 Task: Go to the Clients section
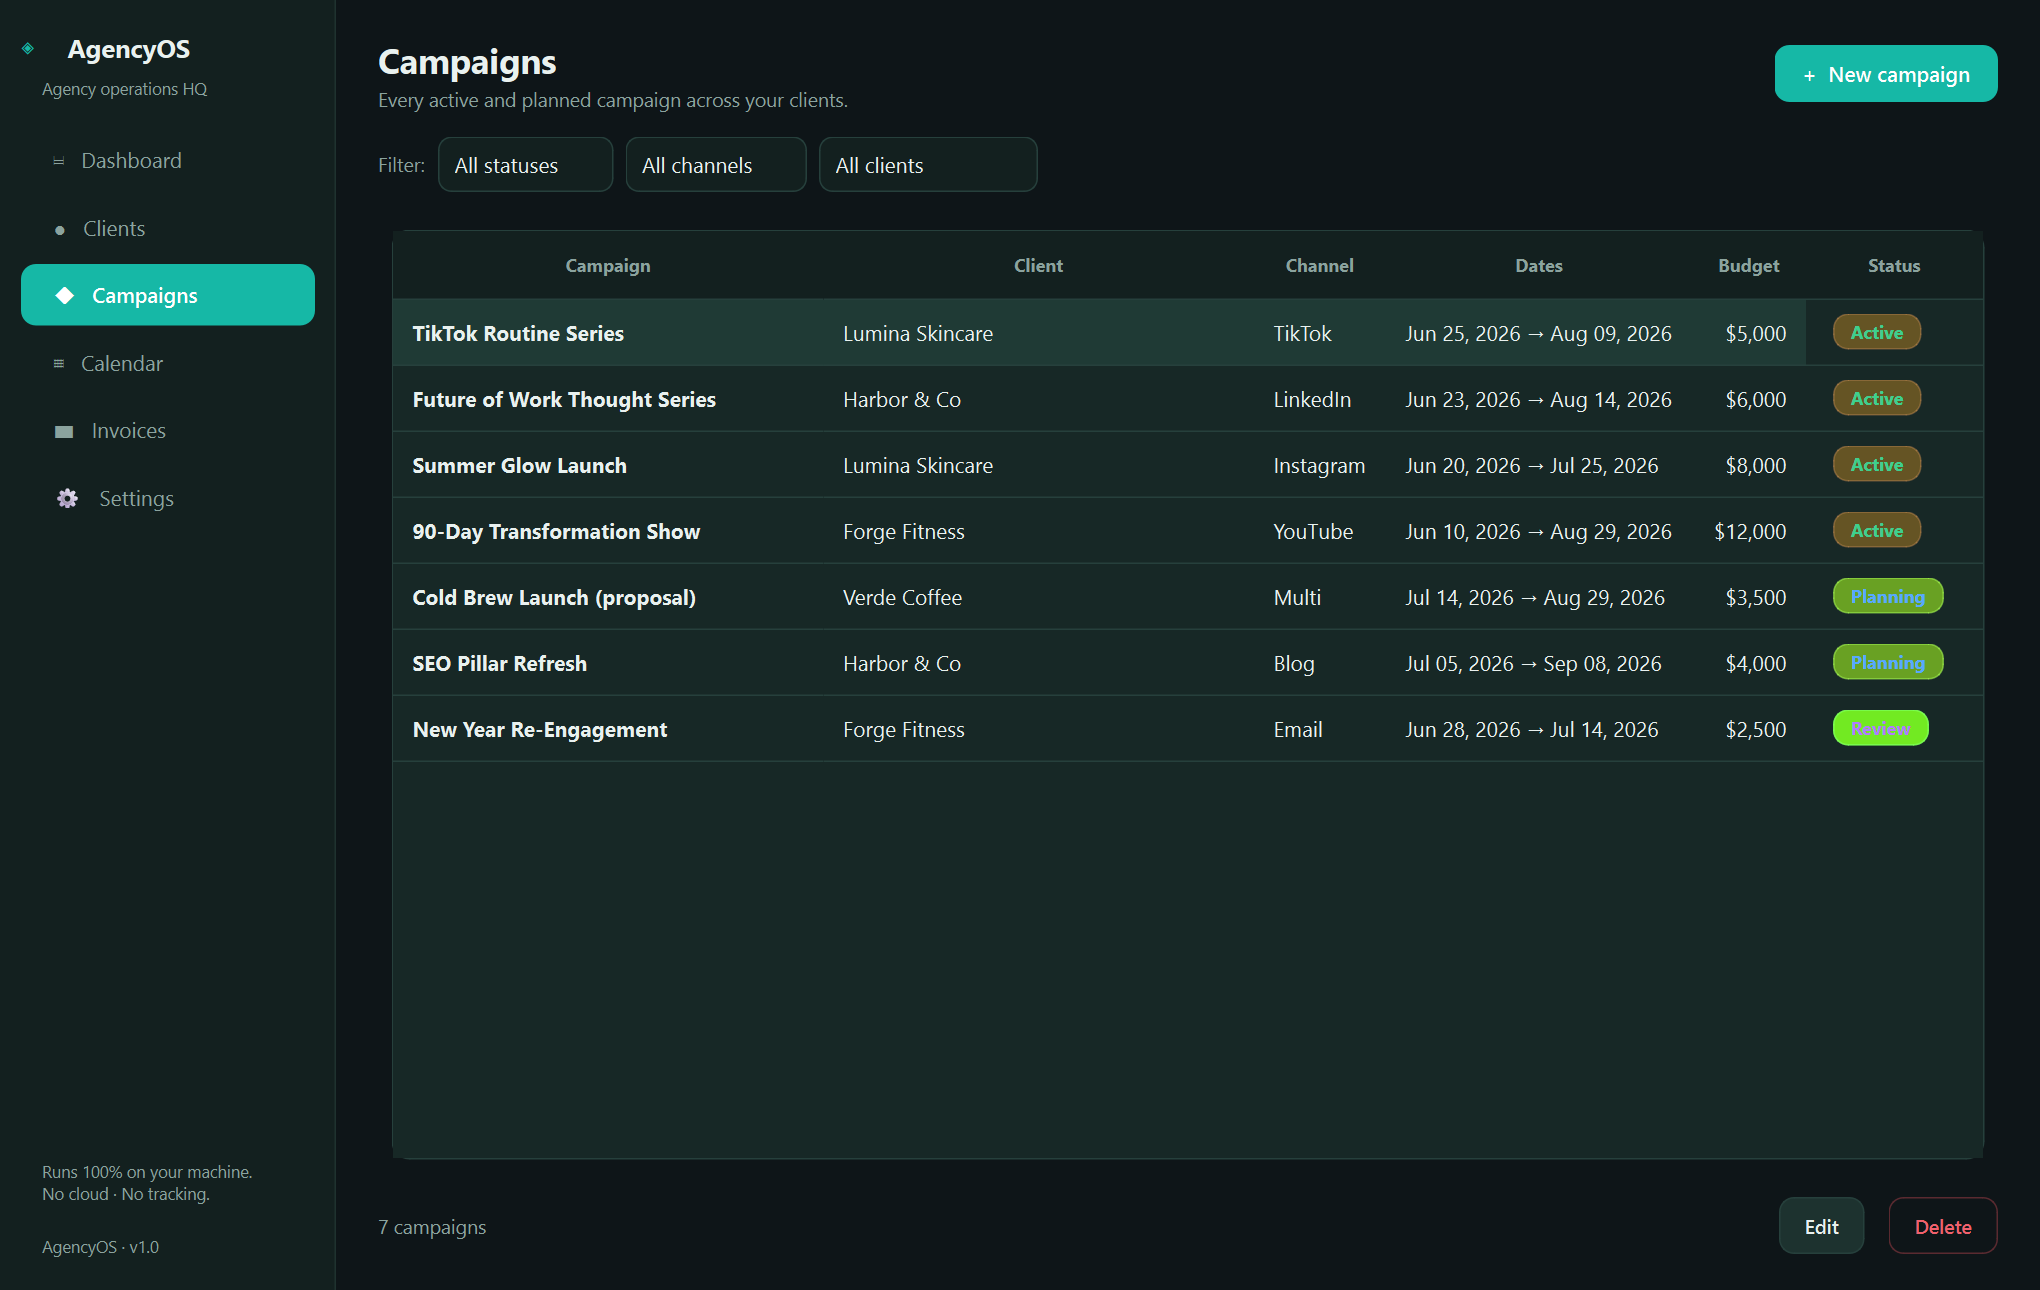tap(168, 229)
